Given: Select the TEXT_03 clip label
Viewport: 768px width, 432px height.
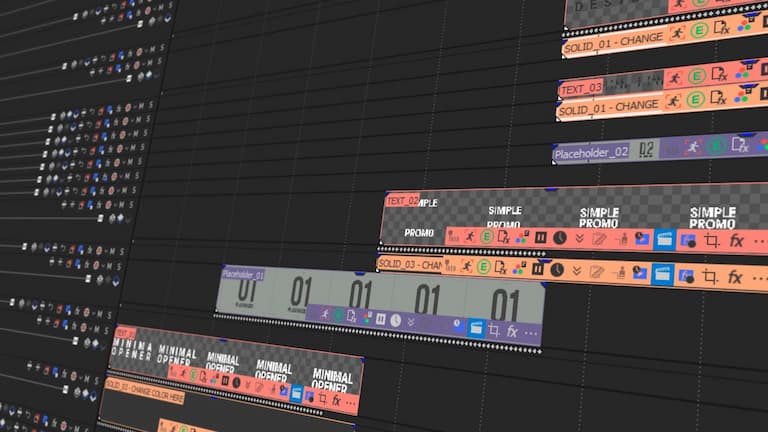Looking at the screenshot, I should (x=581, y=89).
